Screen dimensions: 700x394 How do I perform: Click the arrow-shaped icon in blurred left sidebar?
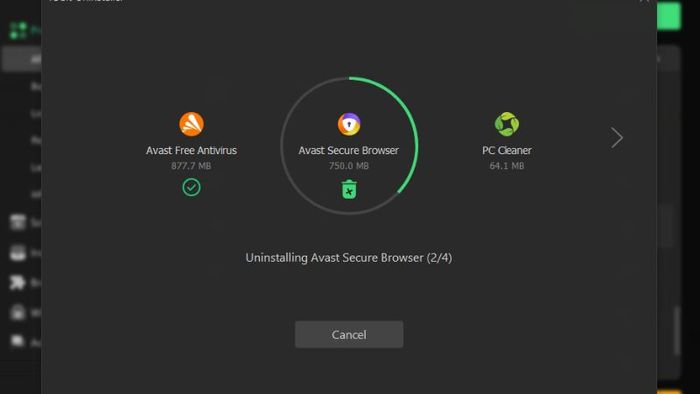pyautogui.click(x=17, y=282)
